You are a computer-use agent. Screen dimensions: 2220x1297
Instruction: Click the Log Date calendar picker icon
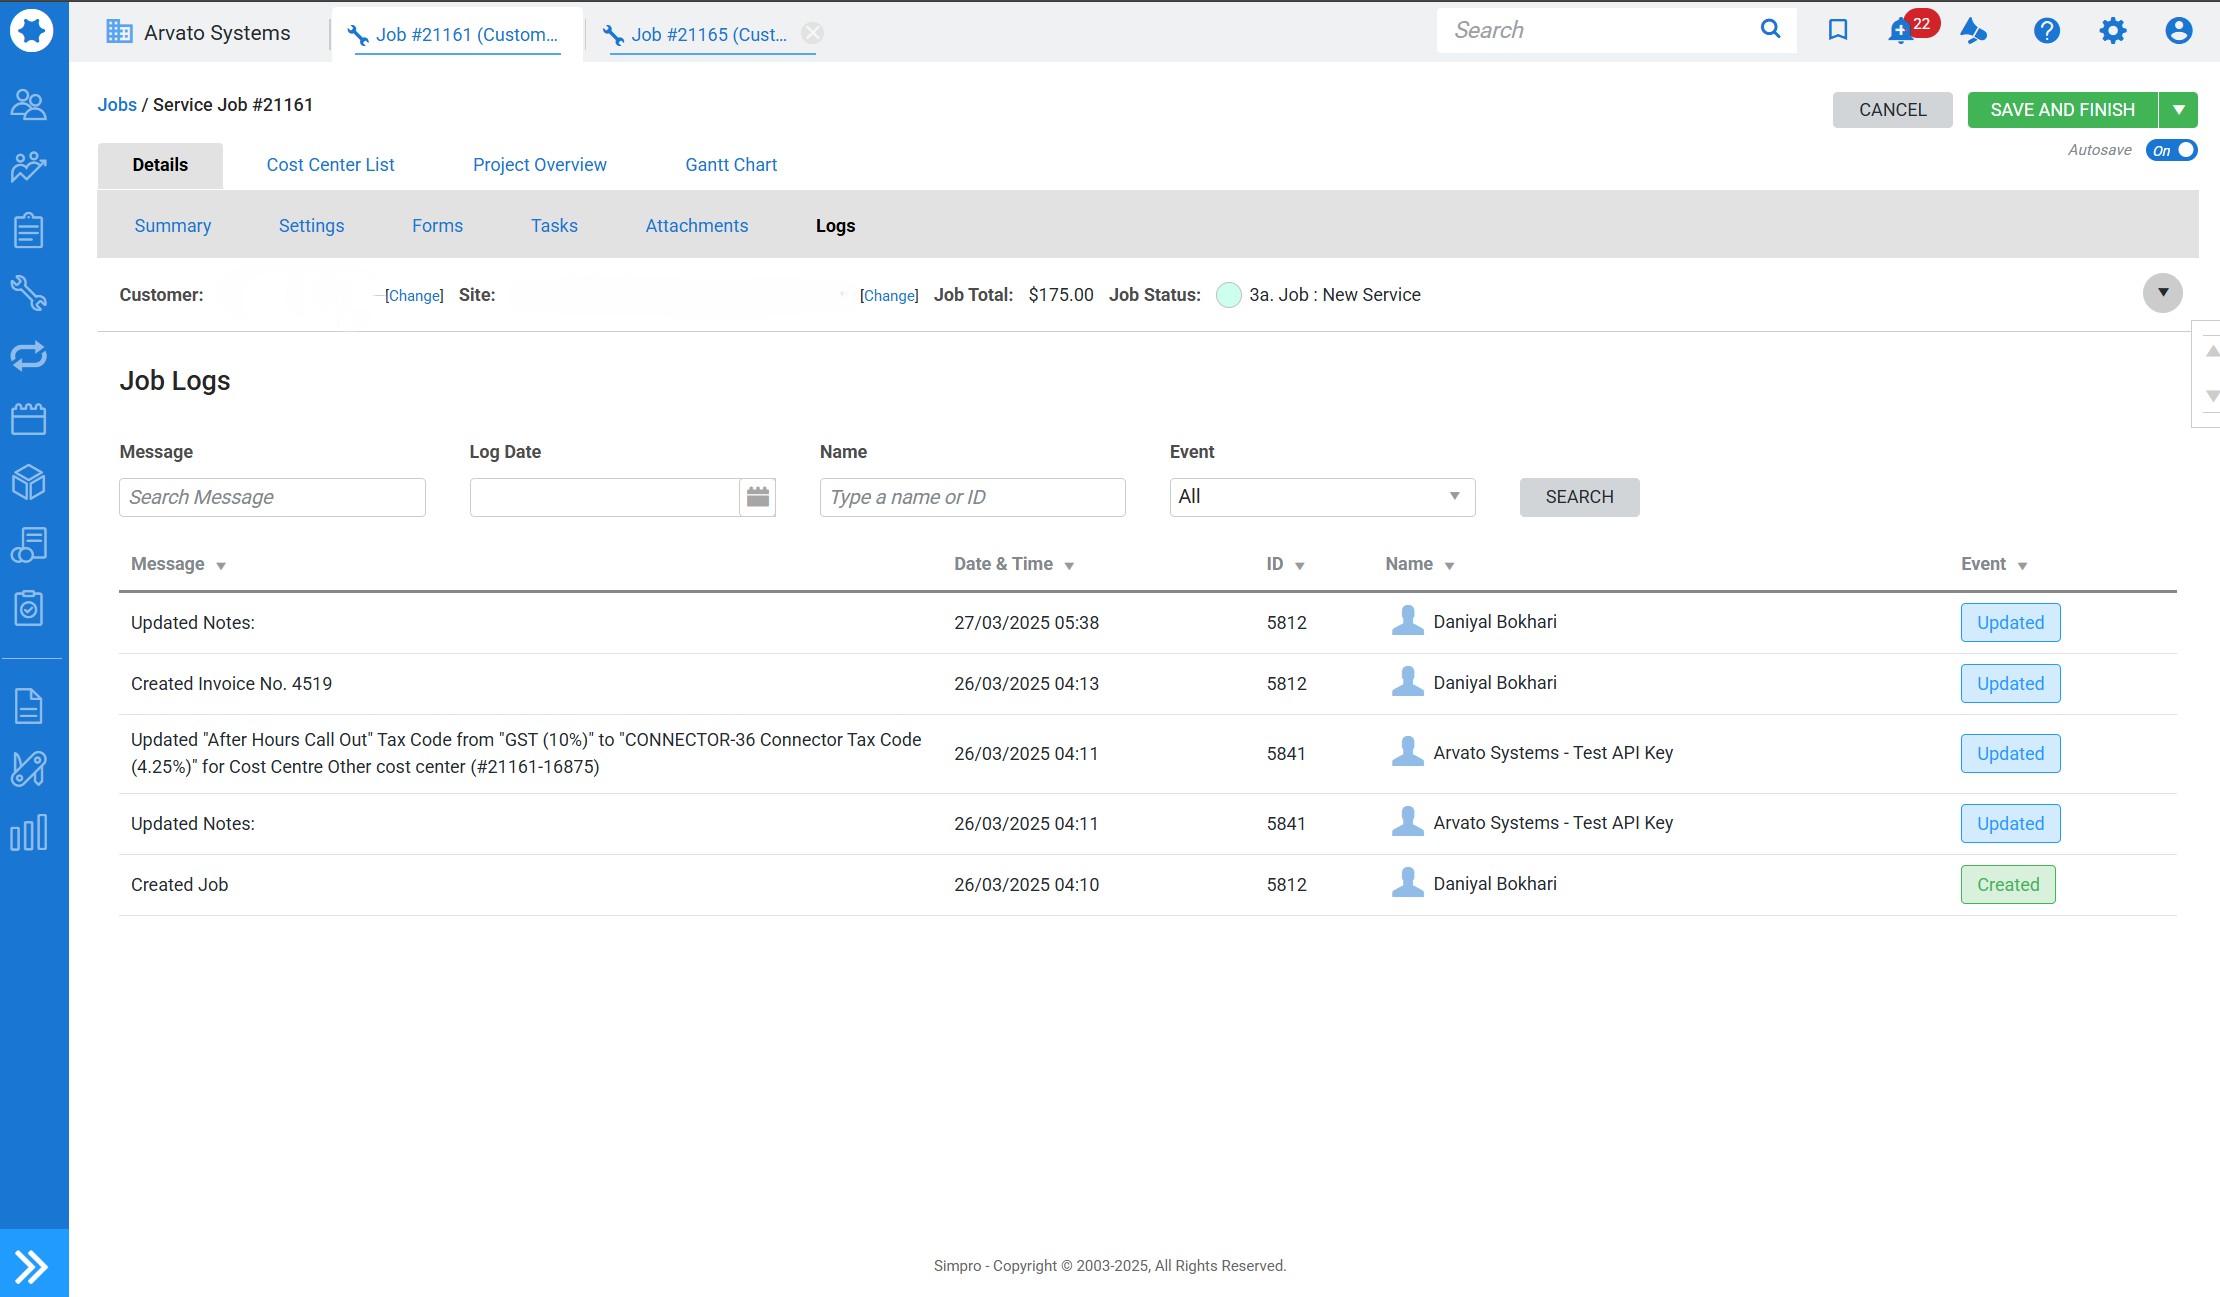758,497
